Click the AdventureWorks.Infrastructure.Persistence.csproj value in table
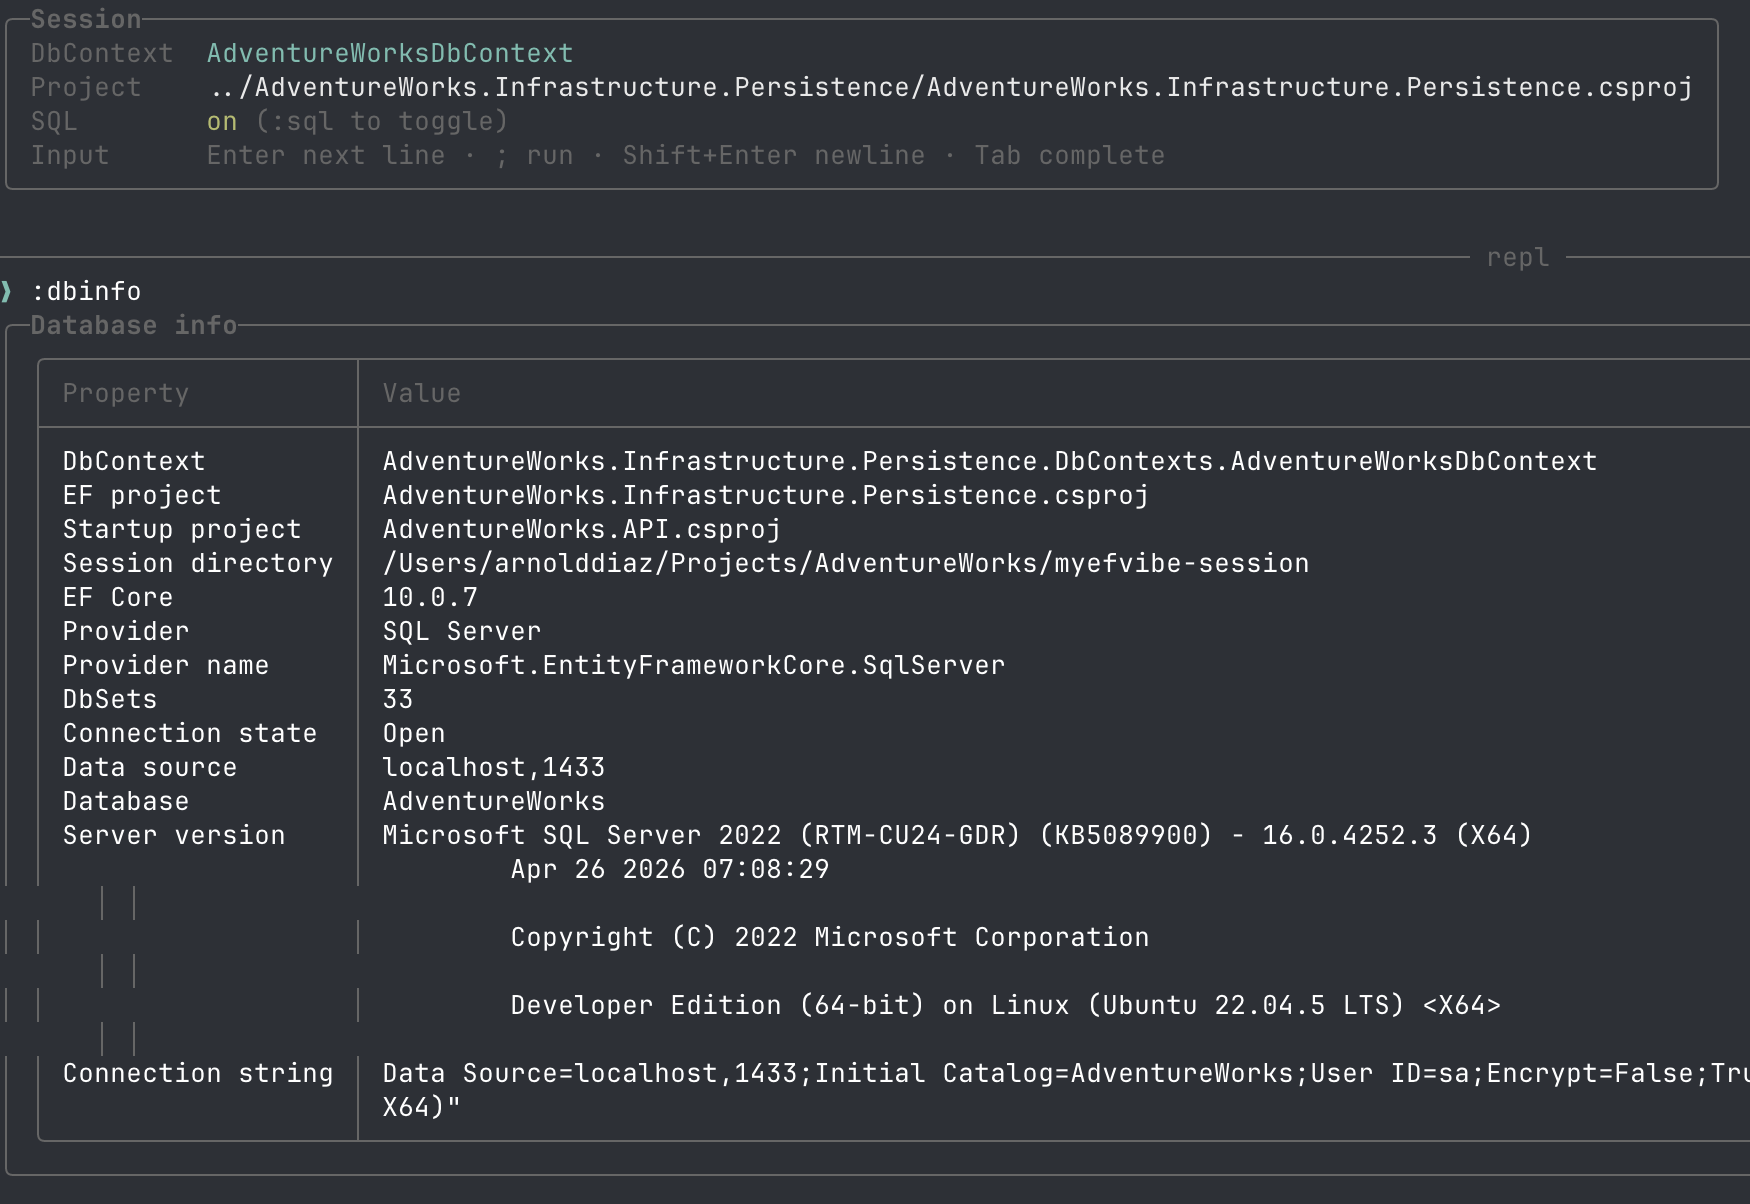This screenshot has width=1750, height=1204. pyautogui.click(x=766, y=495)
